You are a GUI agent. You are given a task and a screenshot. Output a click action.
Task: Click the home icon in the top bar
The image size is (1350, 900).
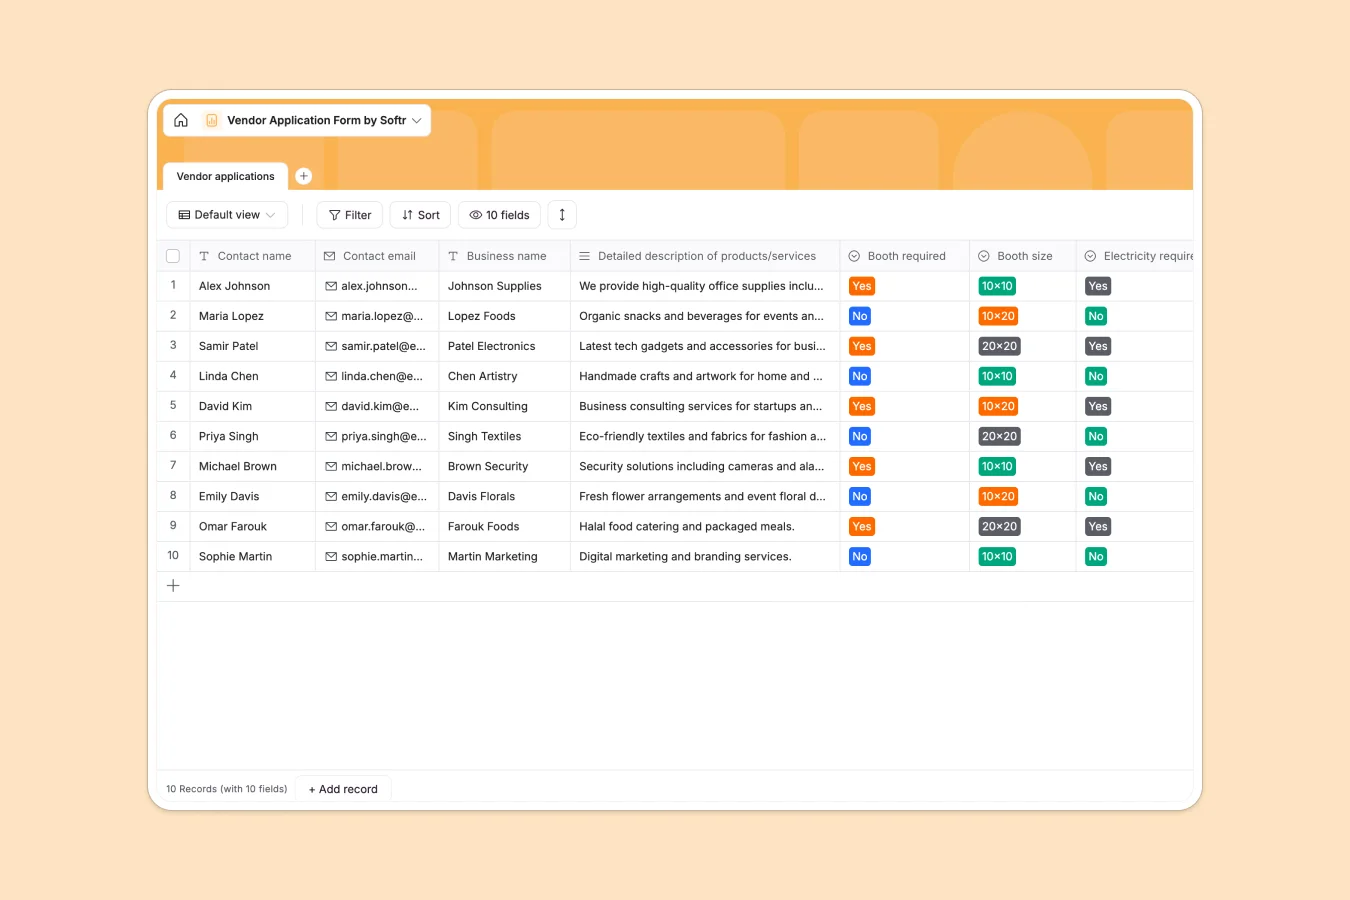pyautogui.click(x=181, y=119)
